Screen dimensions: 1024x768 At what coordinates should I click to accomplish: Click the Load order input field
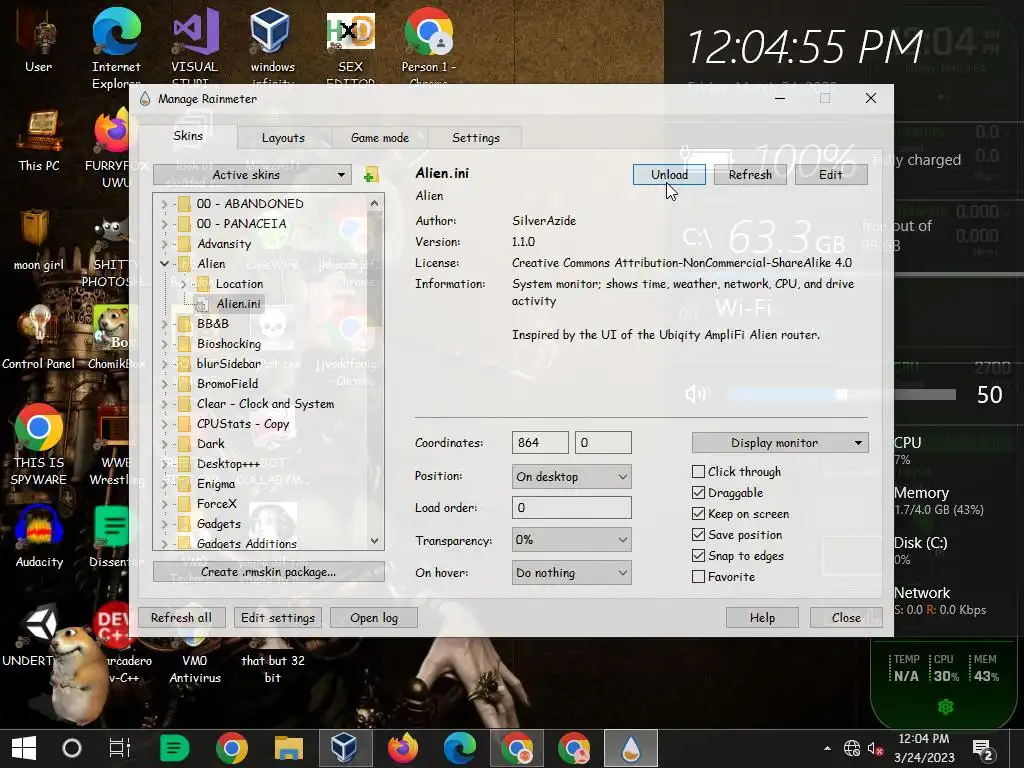point(571,507)
